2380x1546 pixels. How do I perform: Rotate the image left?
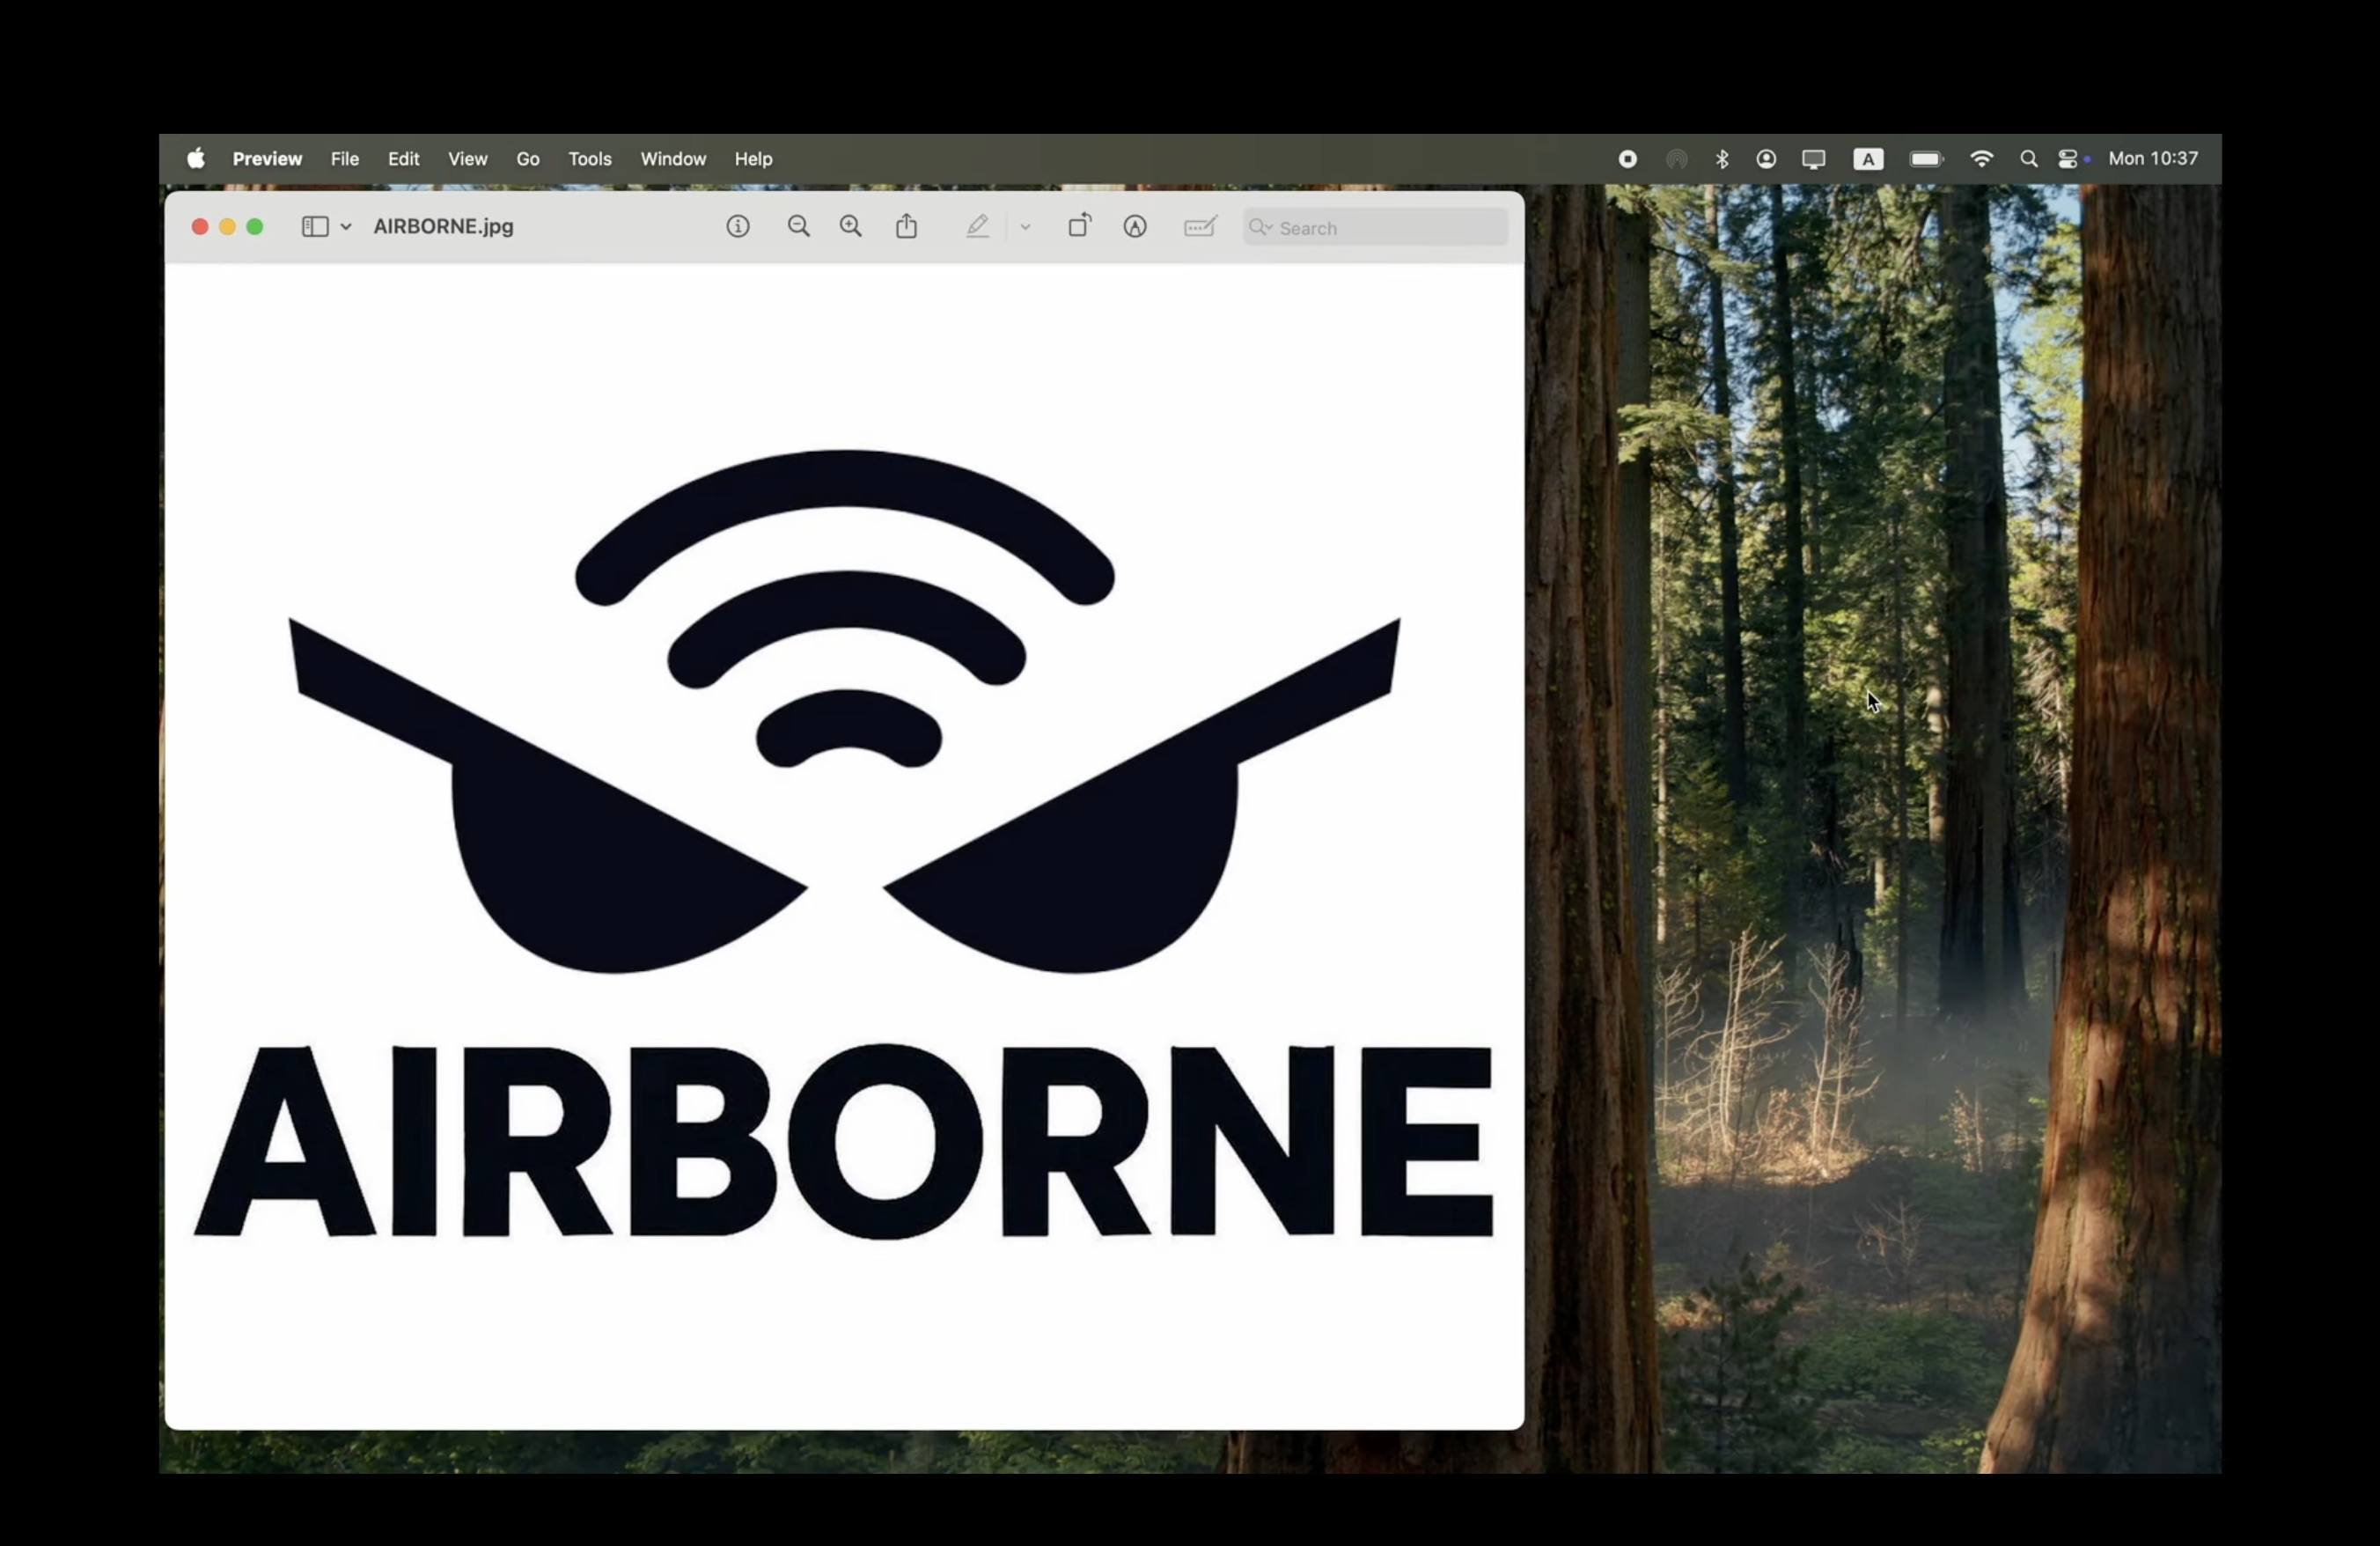(1079, 227)
